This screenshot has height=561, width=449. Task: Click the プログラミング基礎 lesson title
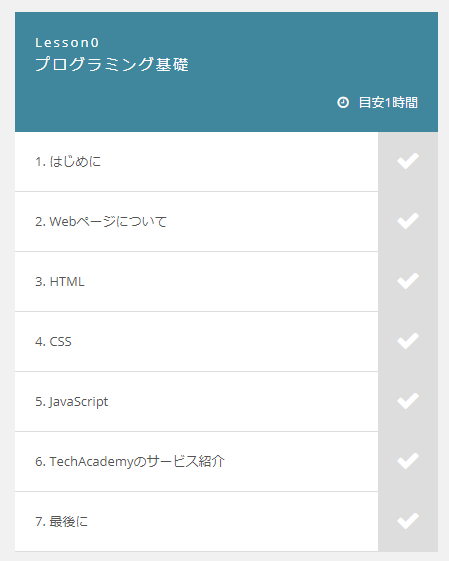(x=112, y=64)
